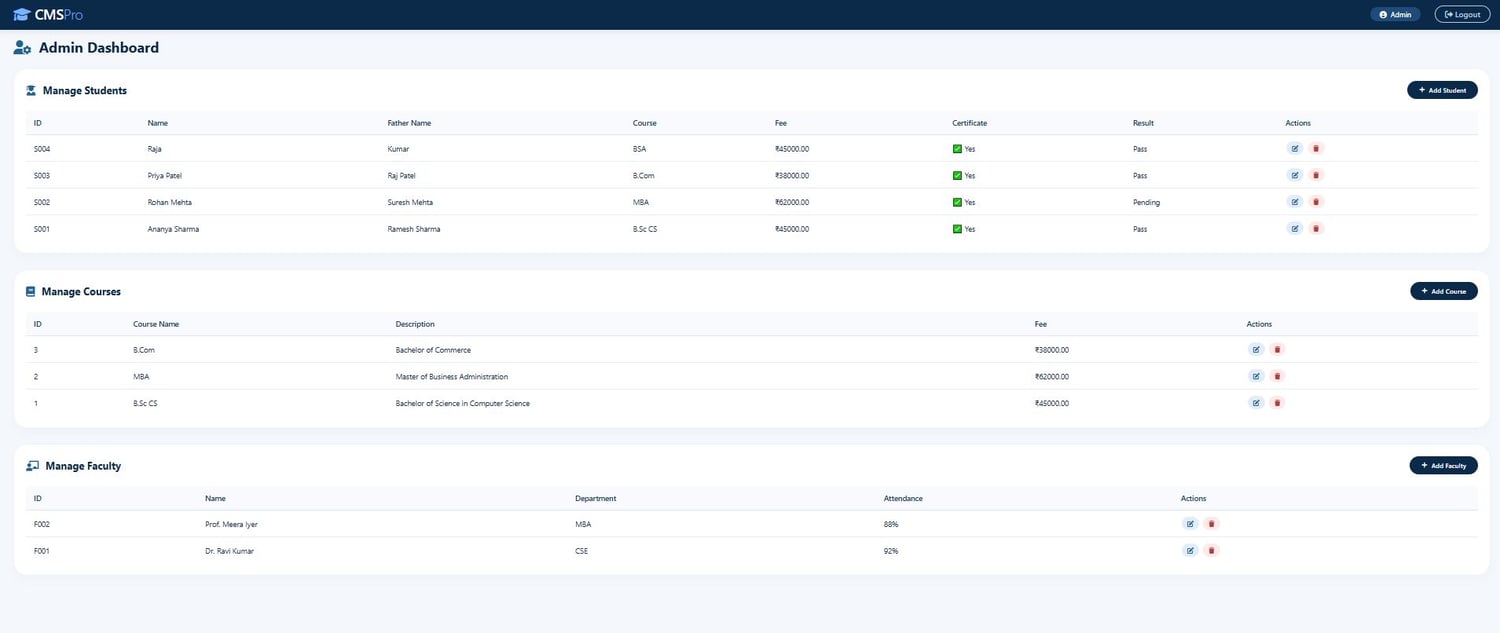Delete the MBA course
This screenshot has width=1500, height=633.
[1277, 376]
